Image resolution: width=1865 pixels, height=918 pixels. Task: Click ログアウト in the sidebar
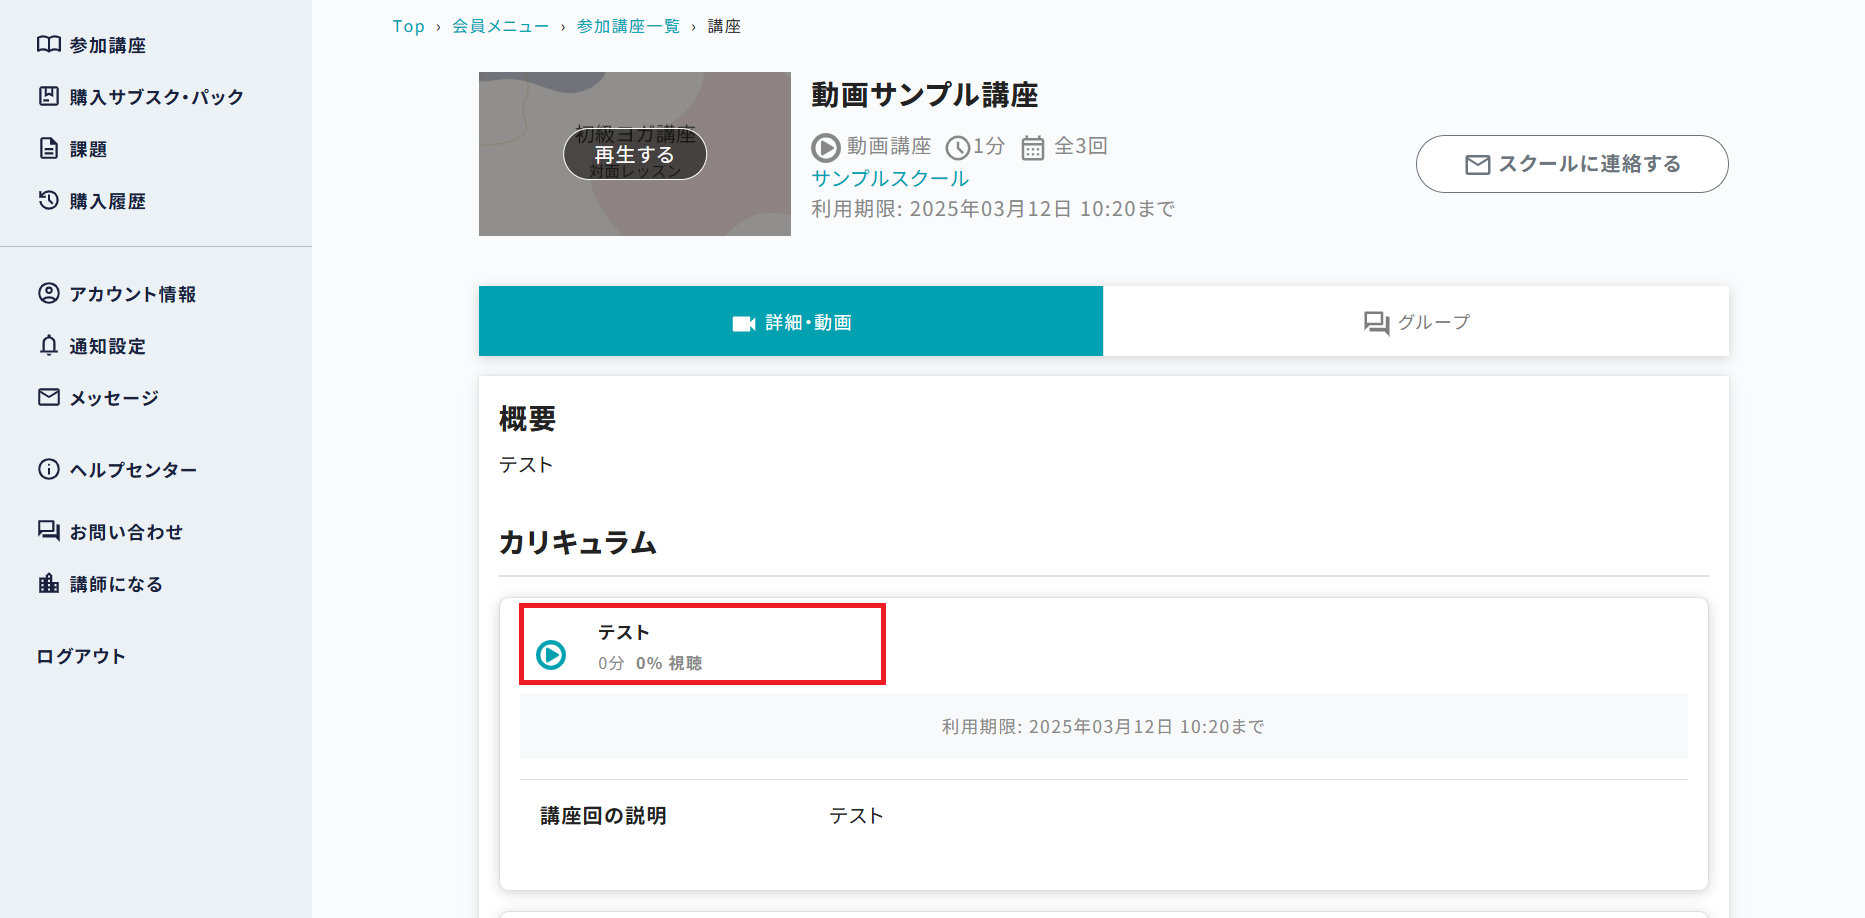[81, 656]
